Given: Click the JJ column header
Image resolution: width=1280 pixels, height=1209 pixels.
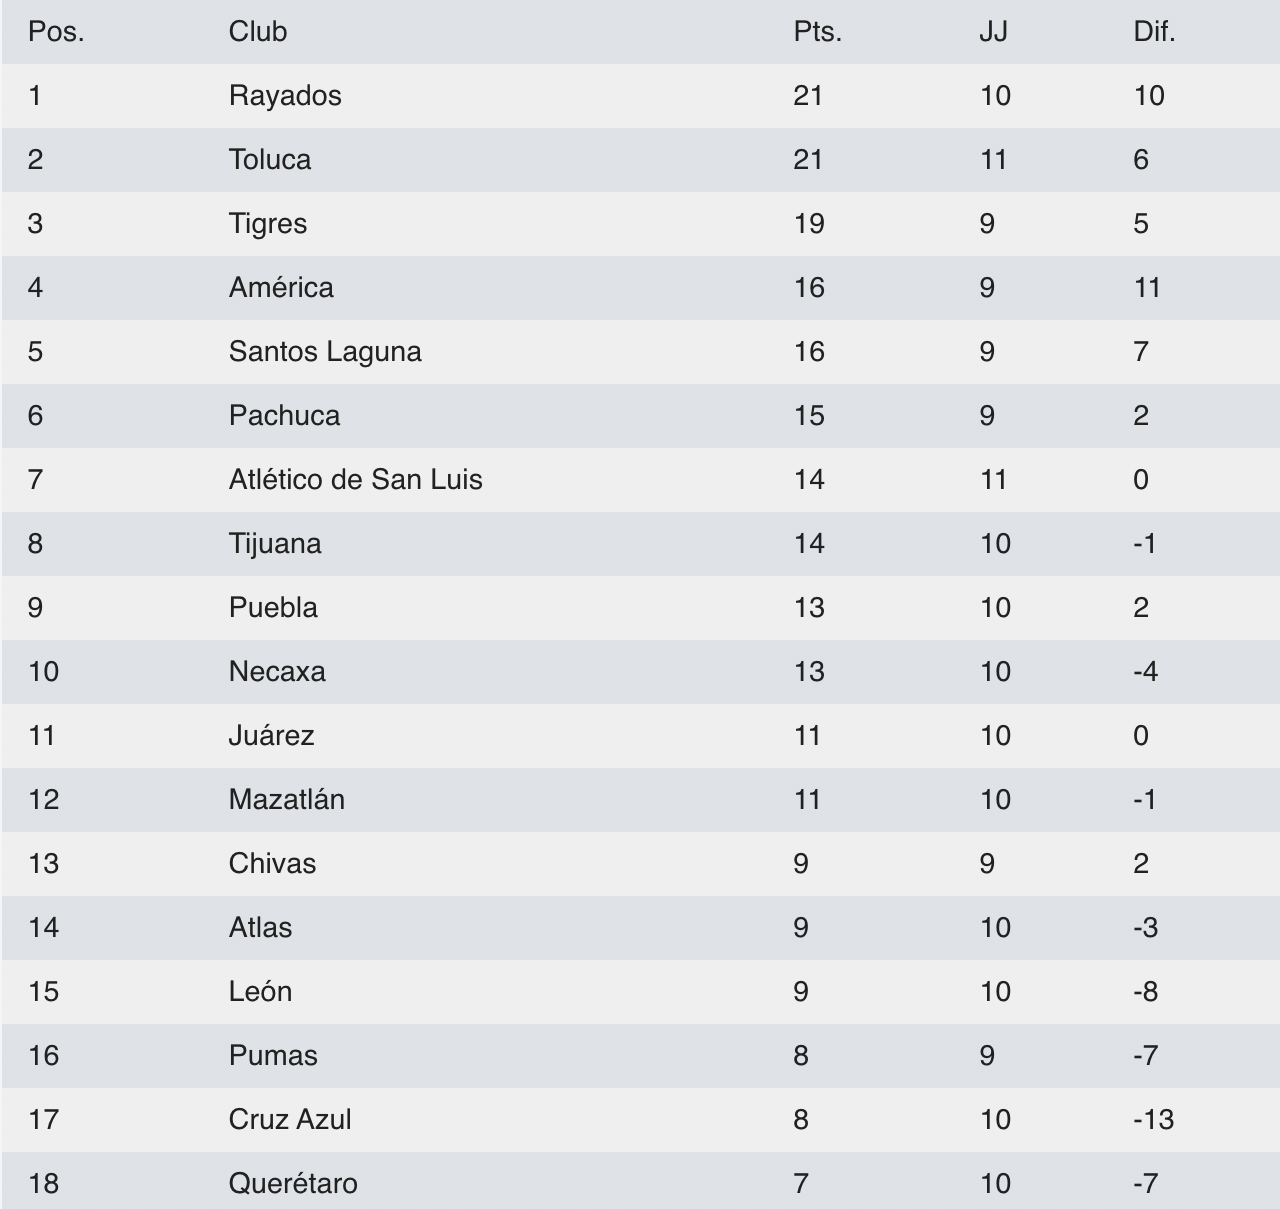Looking at the screenshot, I should 993,32.
